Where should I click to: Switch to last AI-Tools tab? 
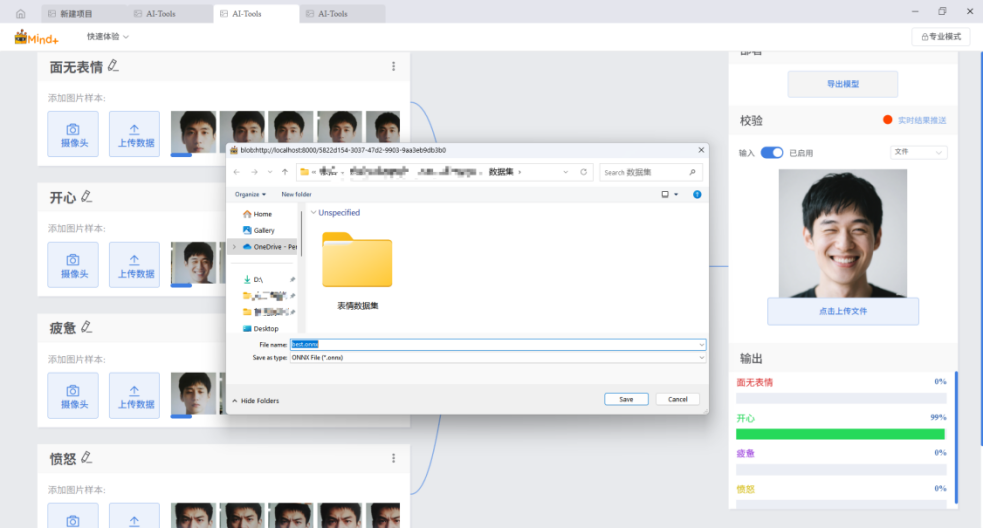342,14
